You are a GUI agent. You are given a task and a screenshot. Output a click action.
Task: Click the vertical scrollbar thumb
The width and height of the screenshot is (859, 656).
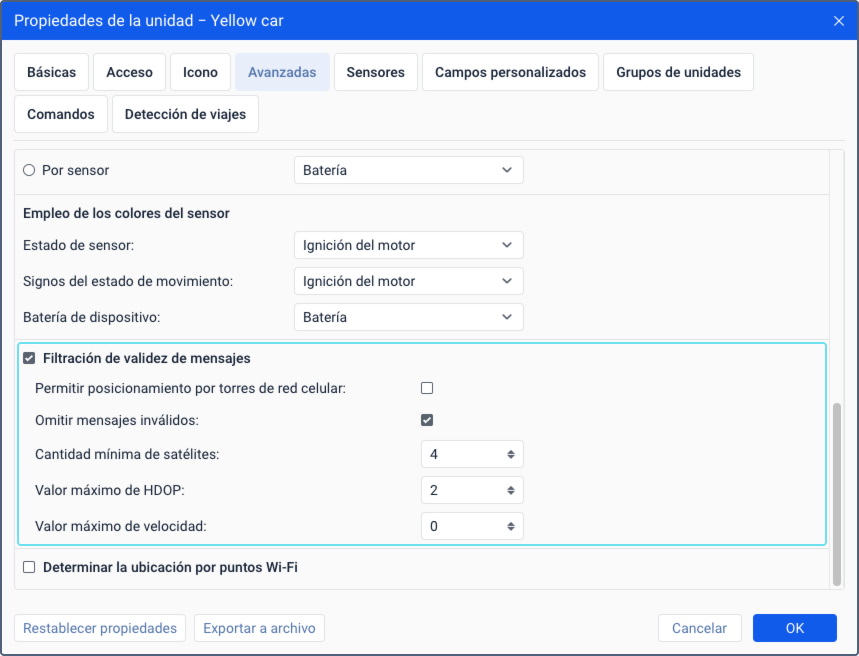tap(837, 494)
